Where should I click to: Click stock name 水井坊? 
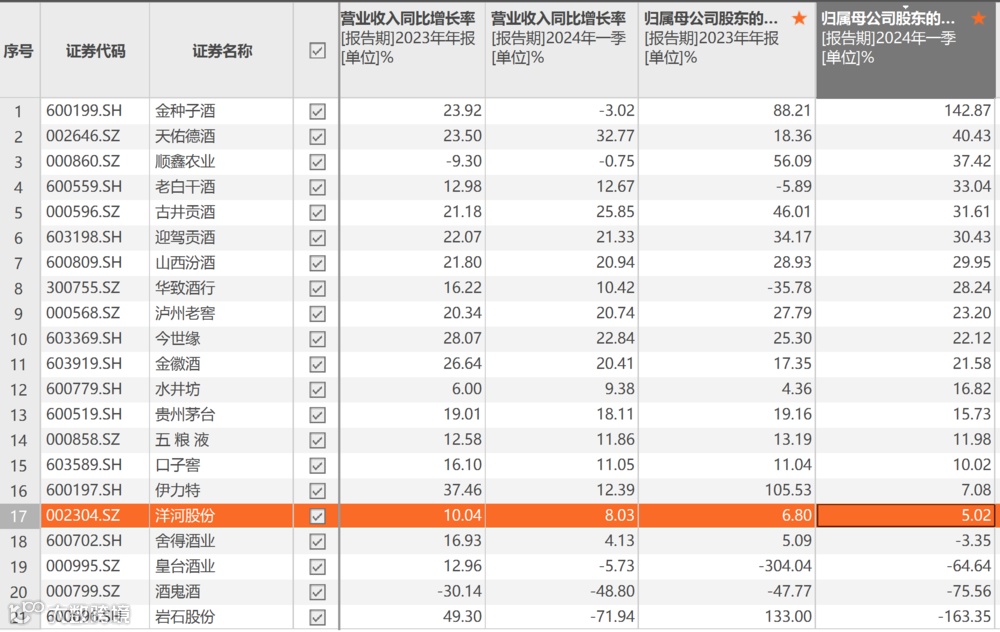tap(178, 389)
